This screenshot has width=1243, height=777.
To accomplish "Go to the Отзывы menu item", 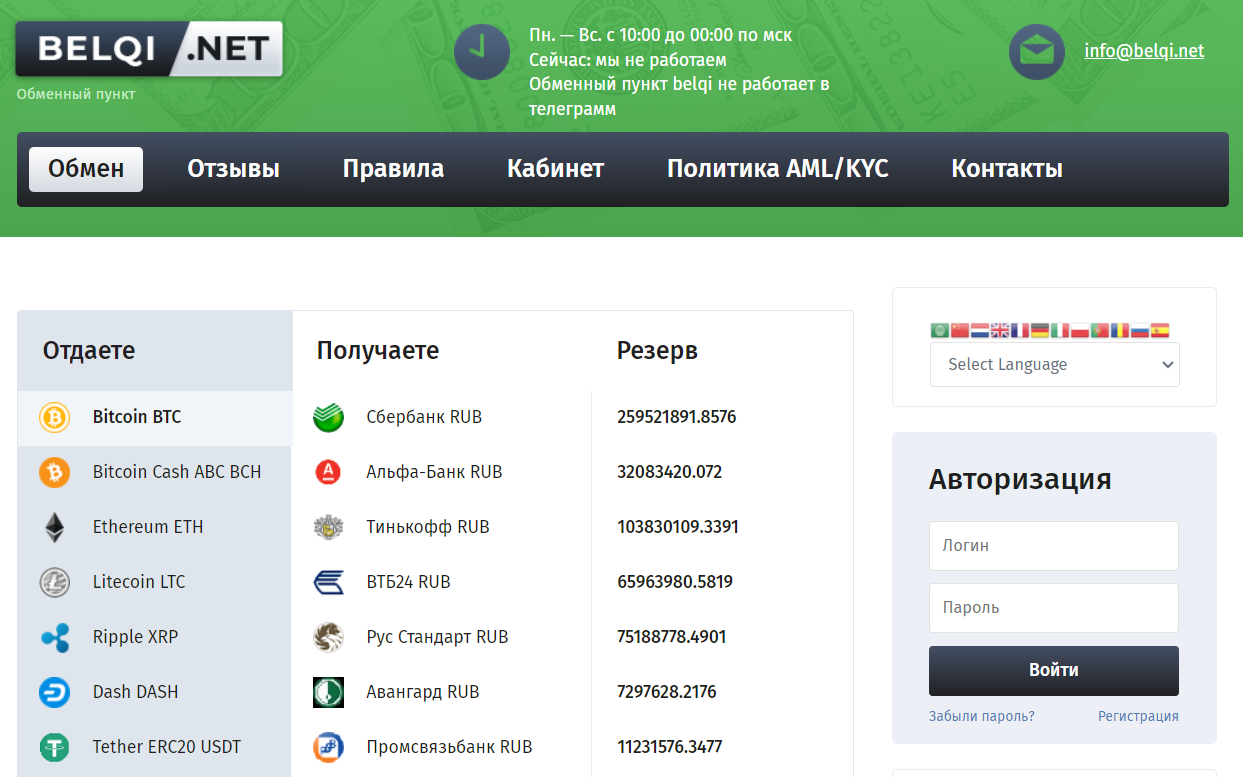I will tap(233, 169).
